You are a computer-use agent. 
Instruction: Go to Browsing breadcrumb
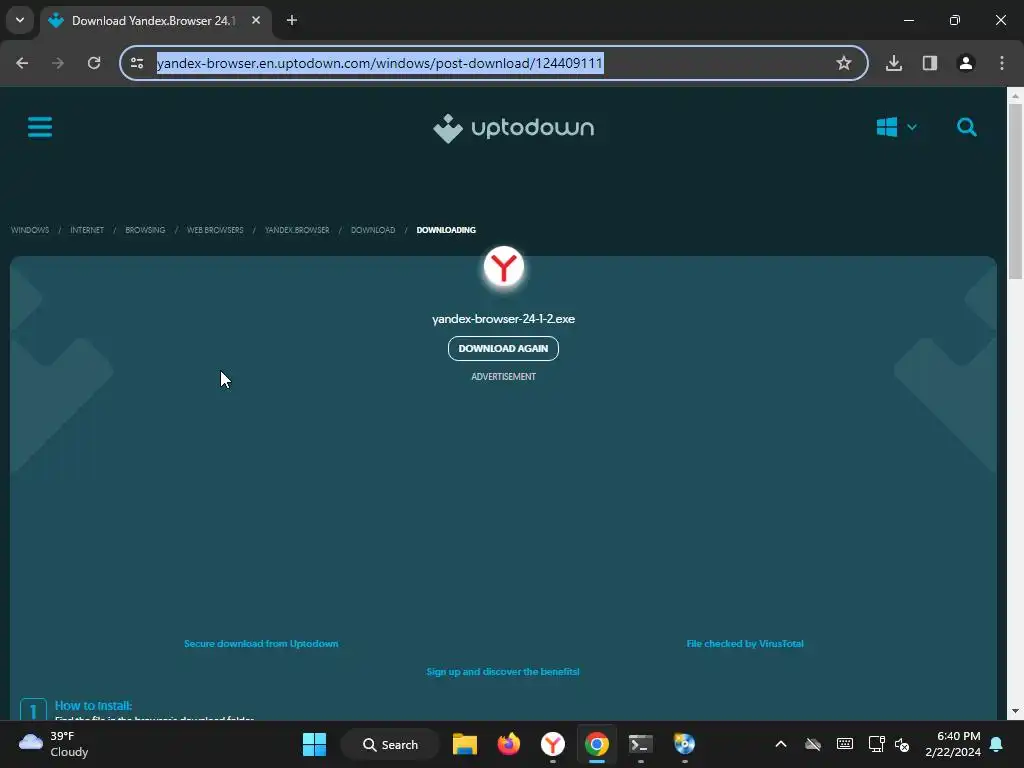[145, 230]
